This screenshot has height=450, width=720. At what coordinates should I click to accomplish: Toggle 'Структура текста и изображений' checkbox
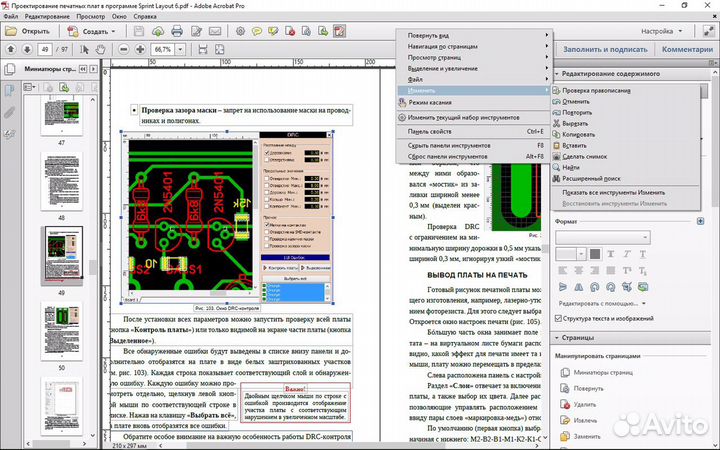pos(558,318)
